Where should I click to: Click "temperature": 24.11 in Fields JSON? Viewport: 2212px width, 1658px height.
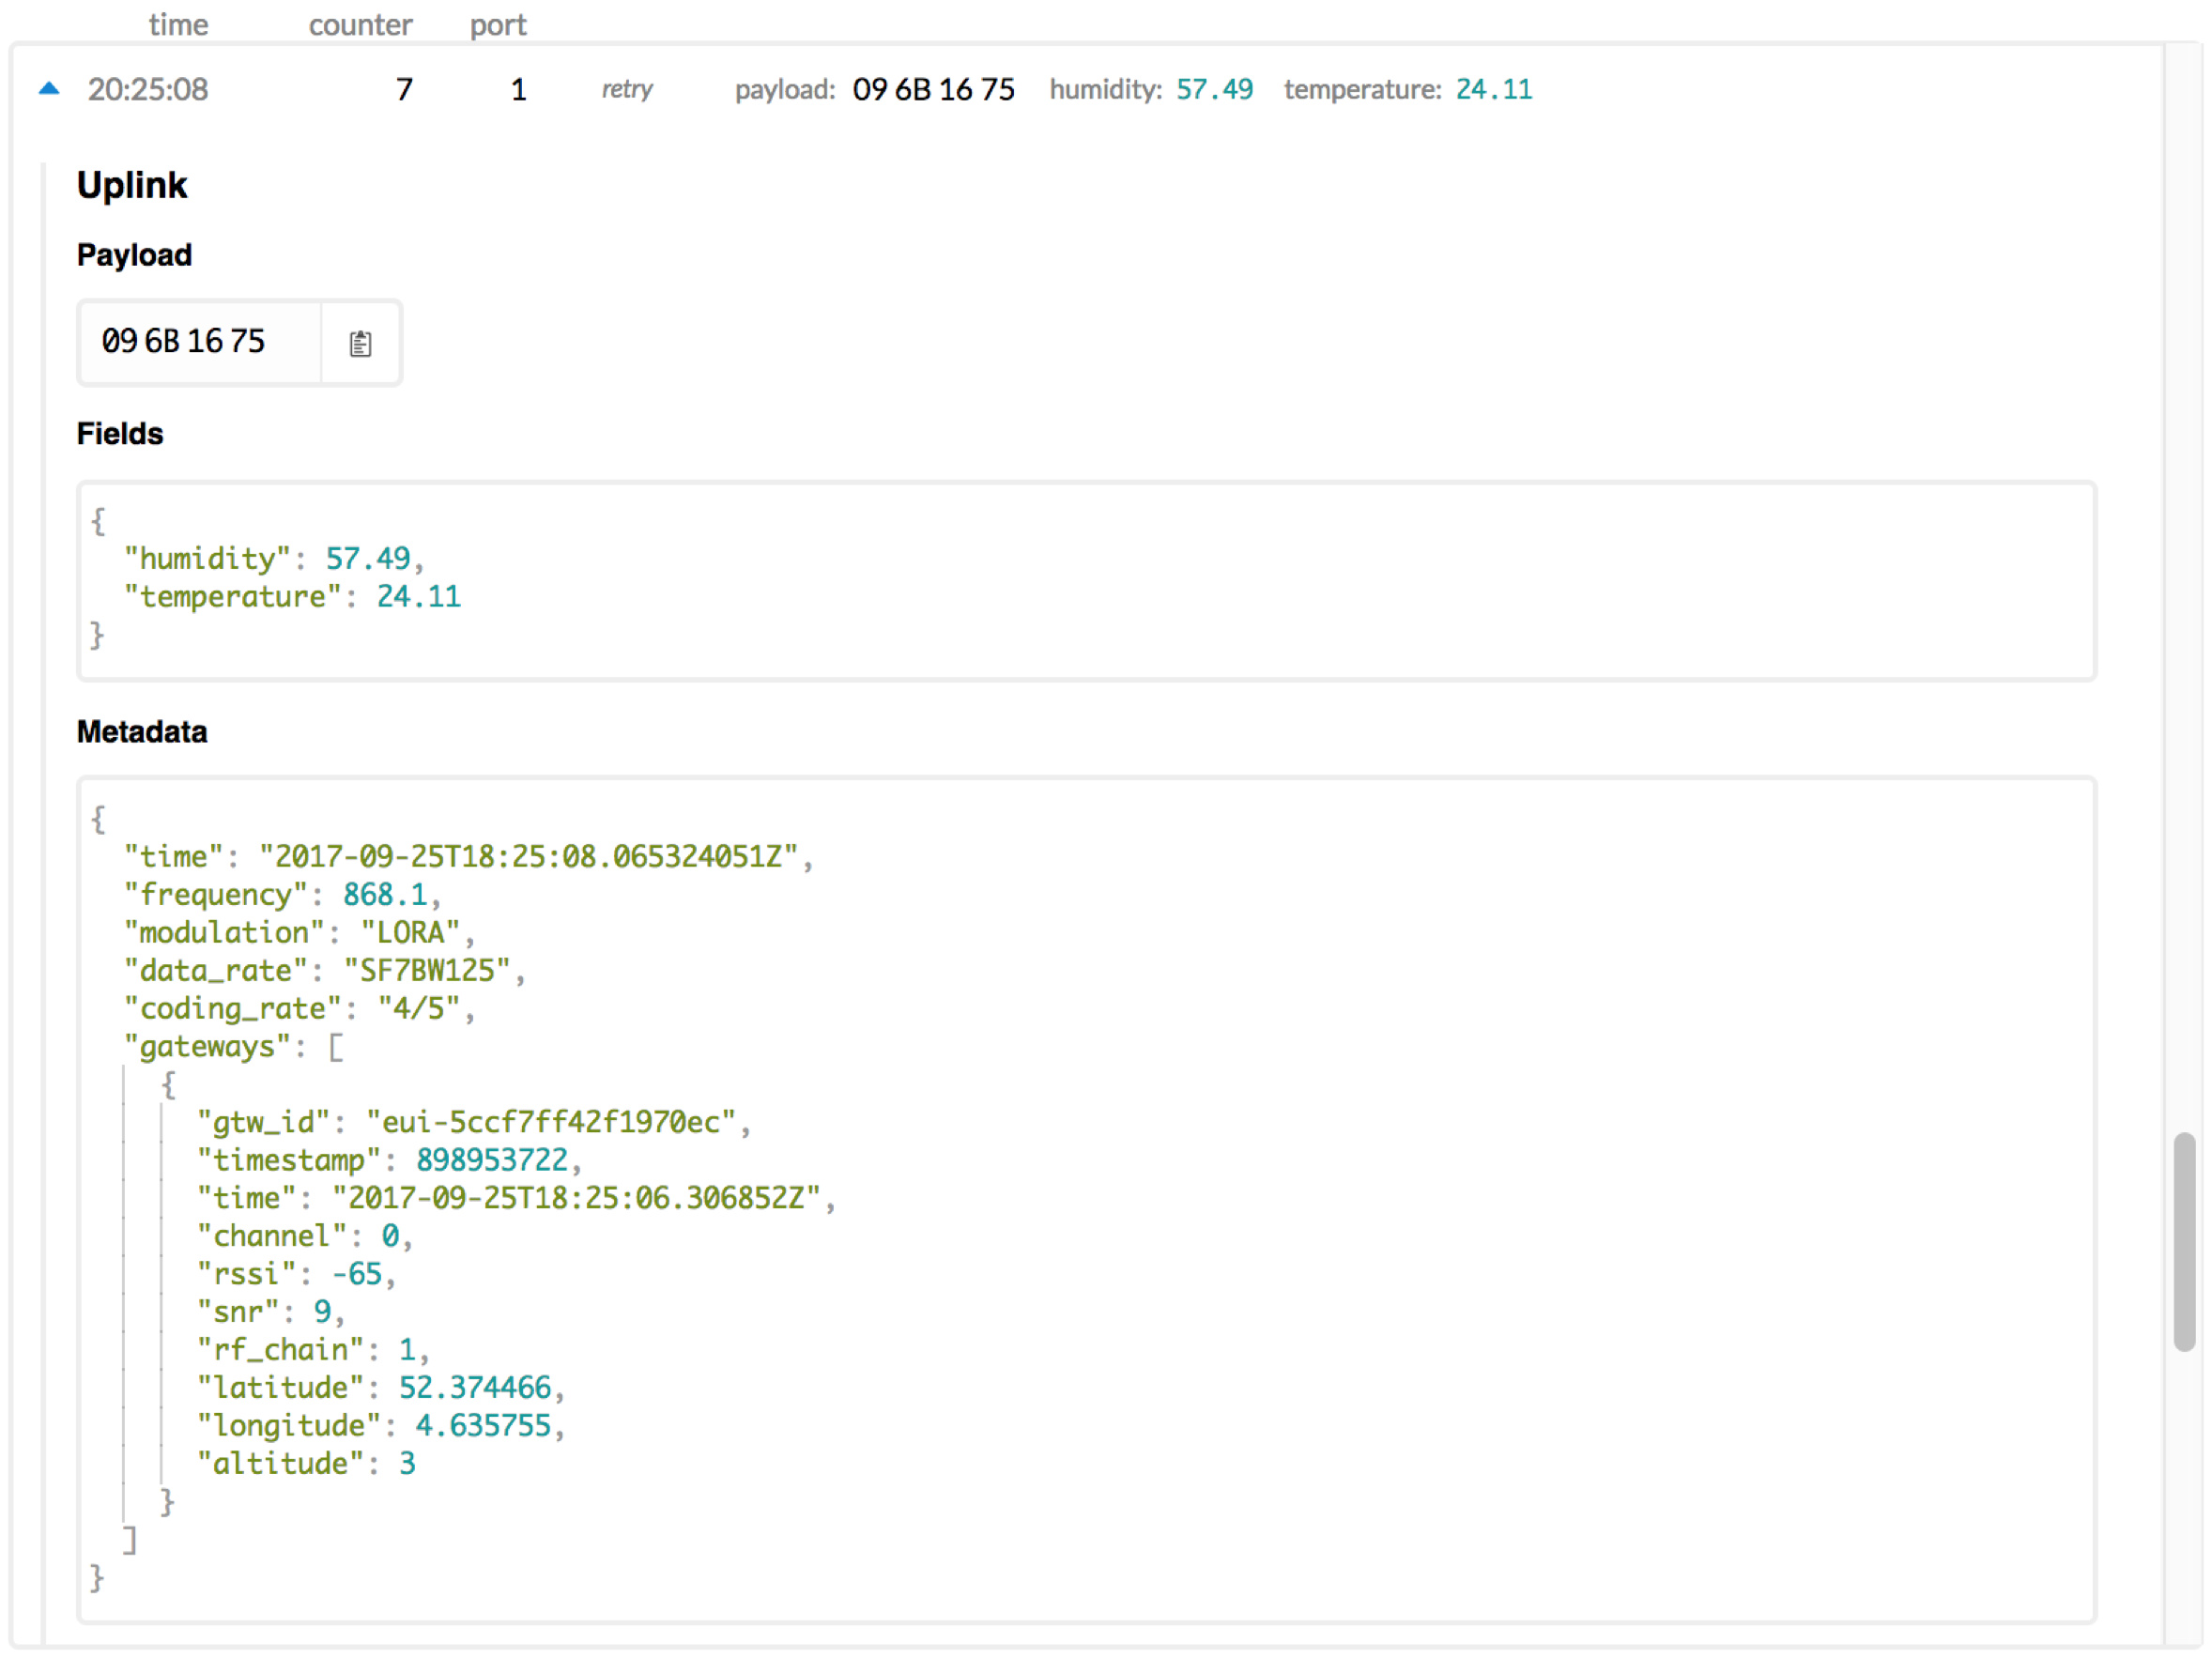[292, 596]
